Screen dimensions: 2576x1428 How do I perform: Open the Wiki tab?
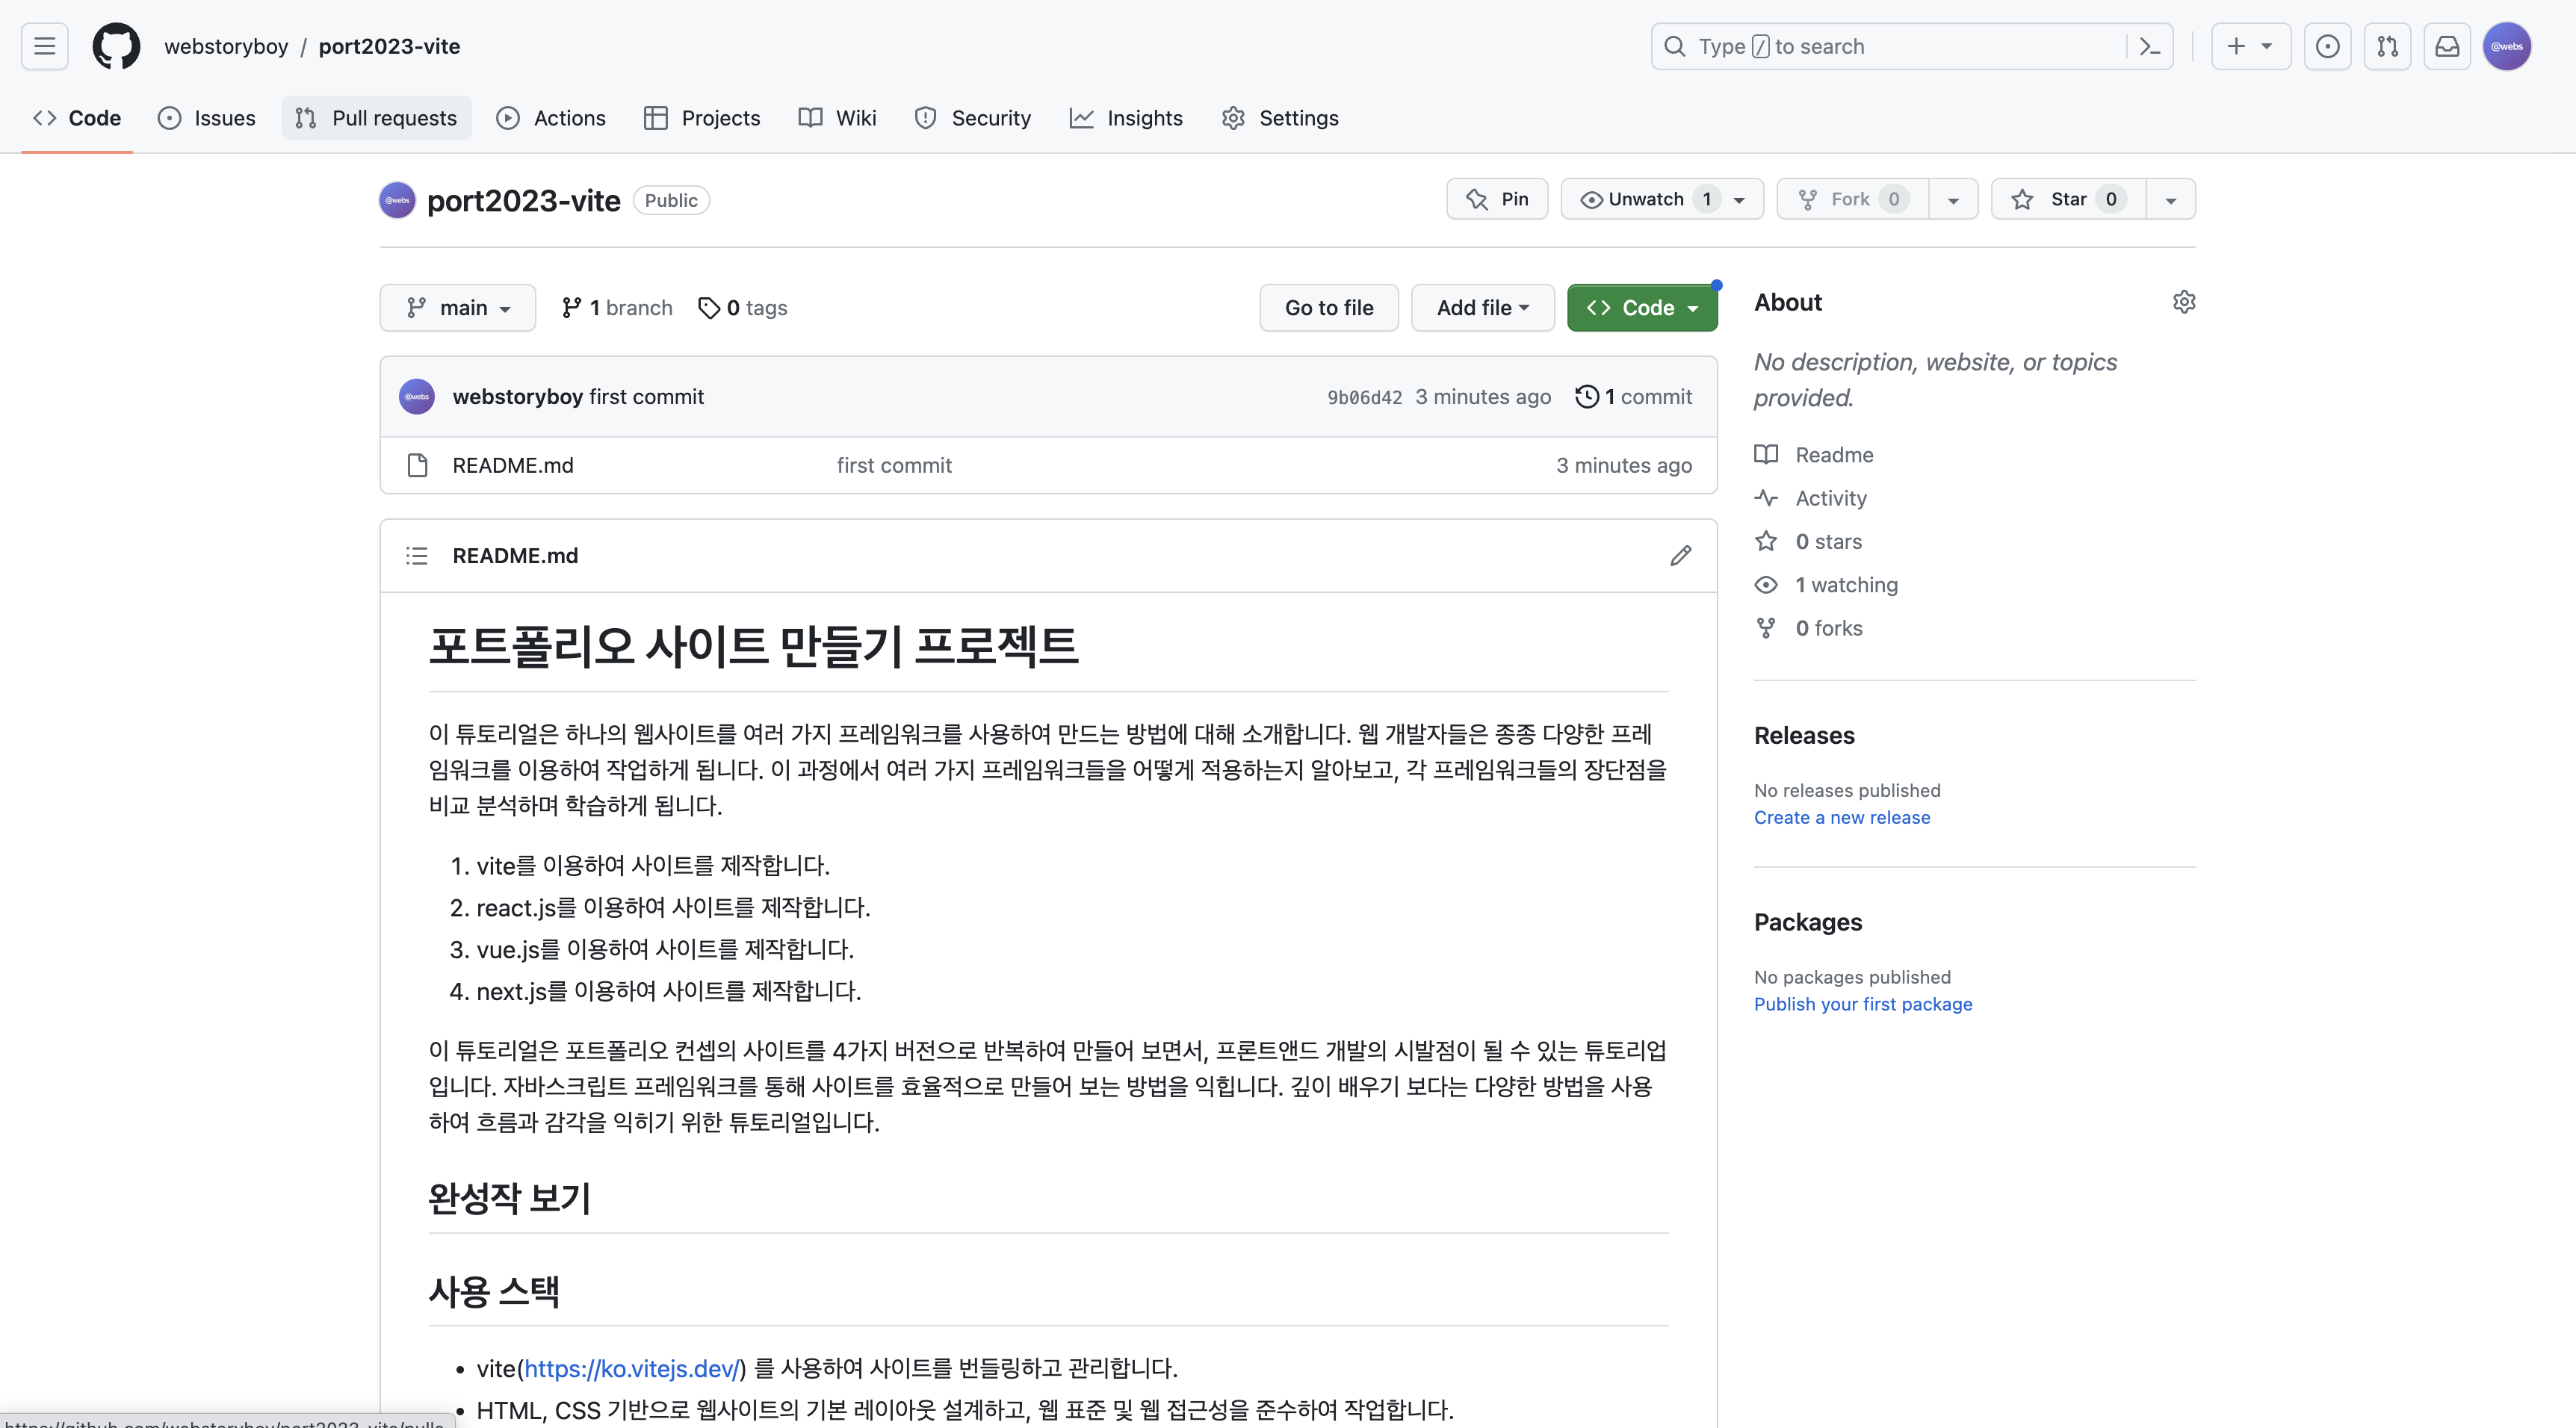(838, 118)
